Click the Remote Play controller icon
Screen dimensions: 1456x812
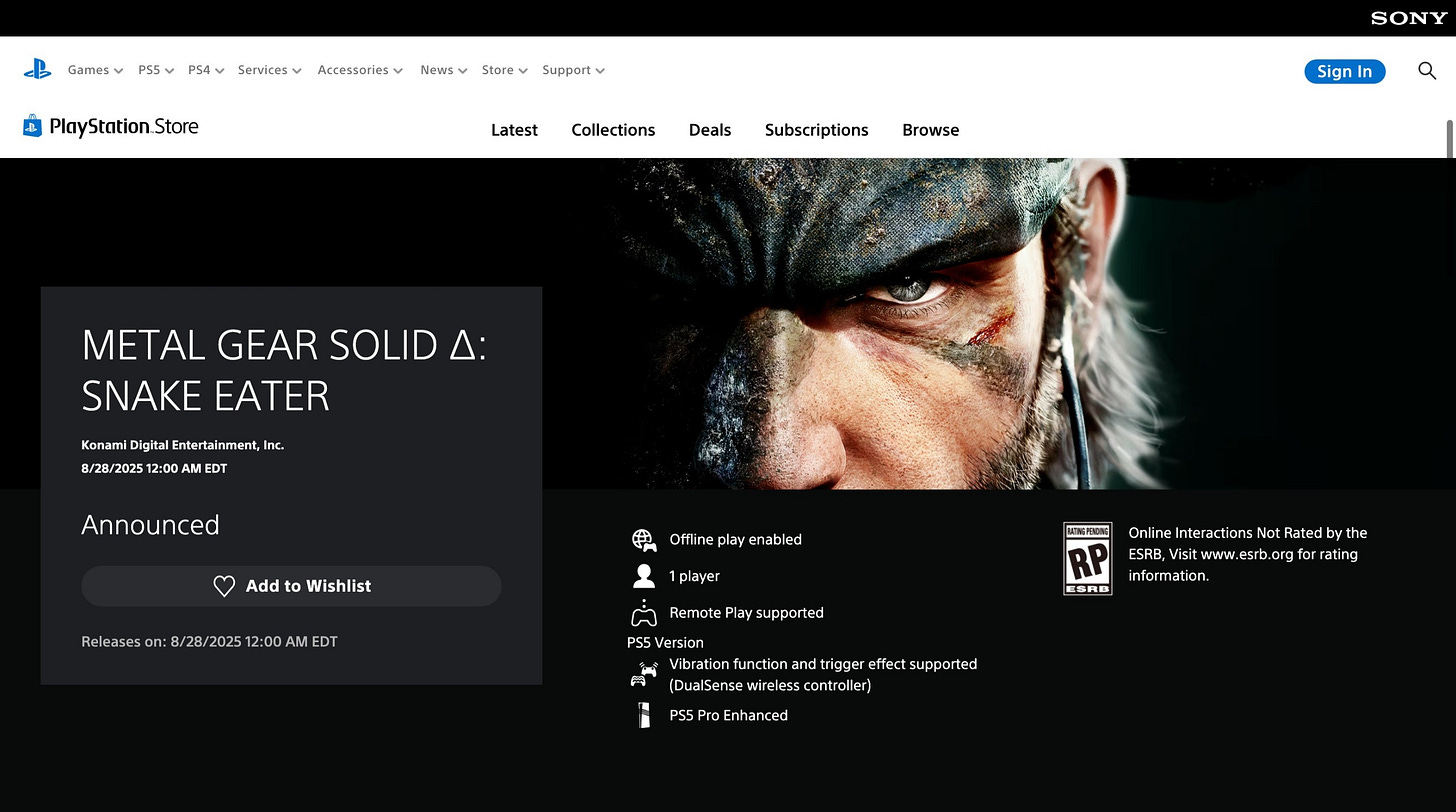[x=644, y=613]
